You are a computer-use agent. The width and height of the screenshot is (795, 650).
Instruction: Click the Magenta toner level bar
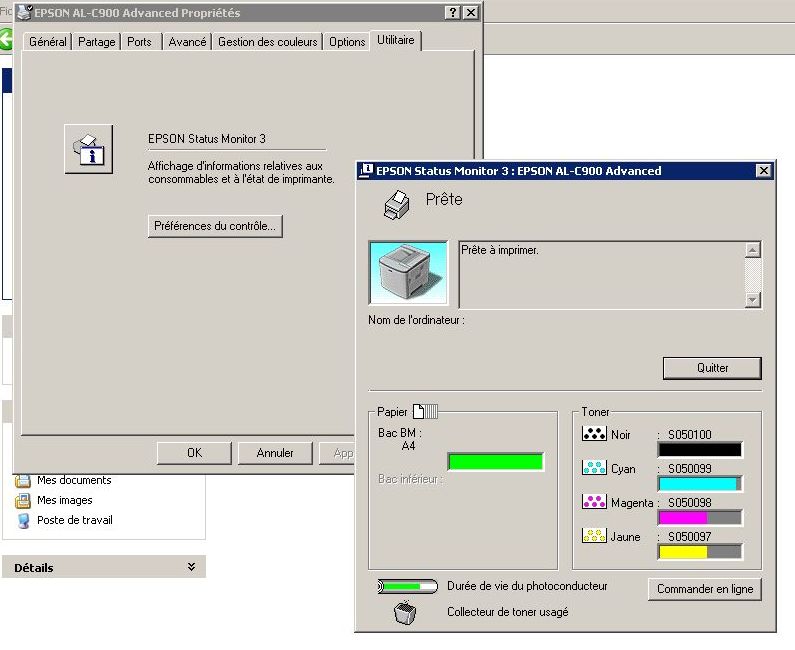pos(700,518)
